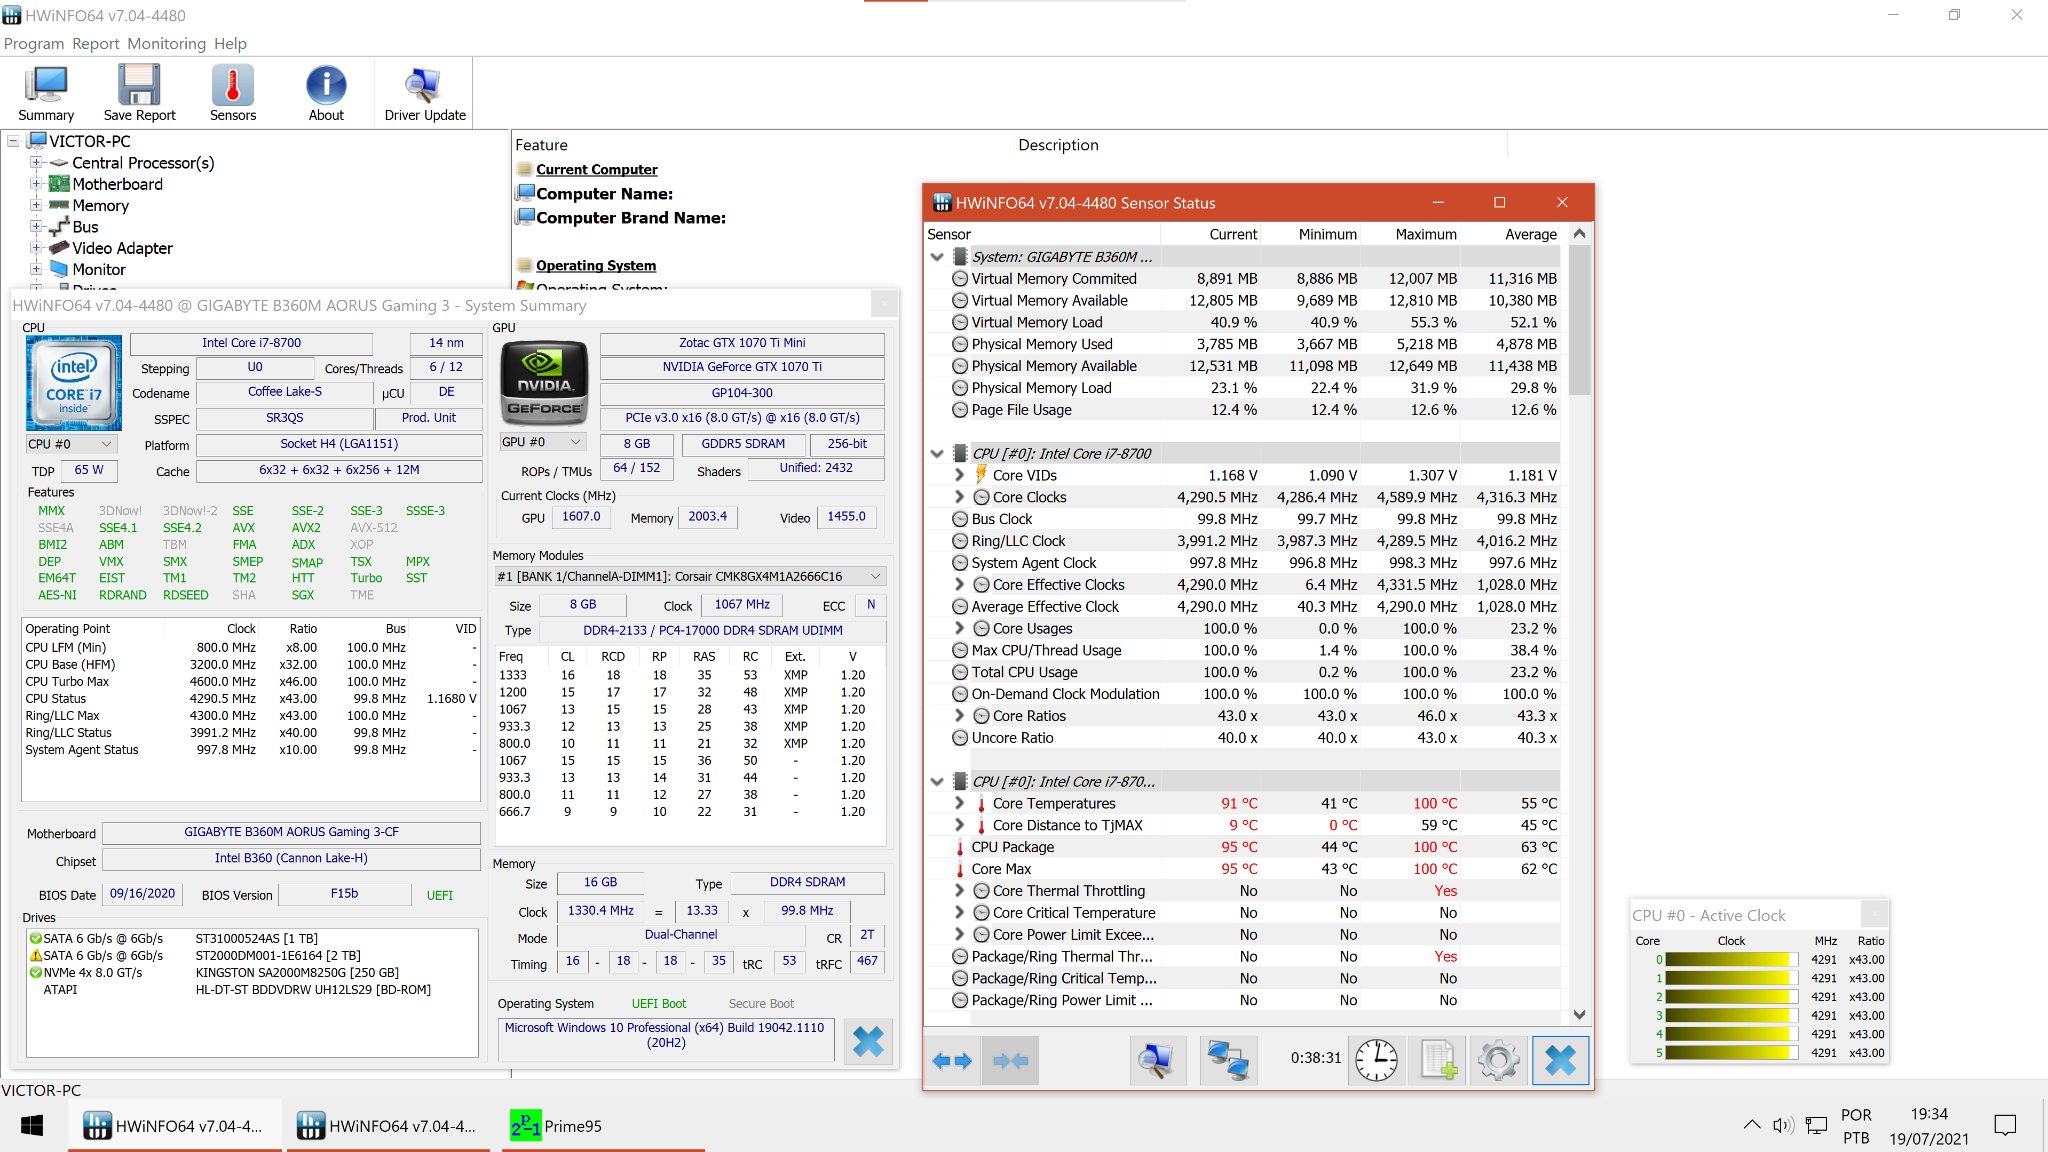Click the sensor search magnifier icon
The image size is (2048, 1152).
tap(1156, 1060)
